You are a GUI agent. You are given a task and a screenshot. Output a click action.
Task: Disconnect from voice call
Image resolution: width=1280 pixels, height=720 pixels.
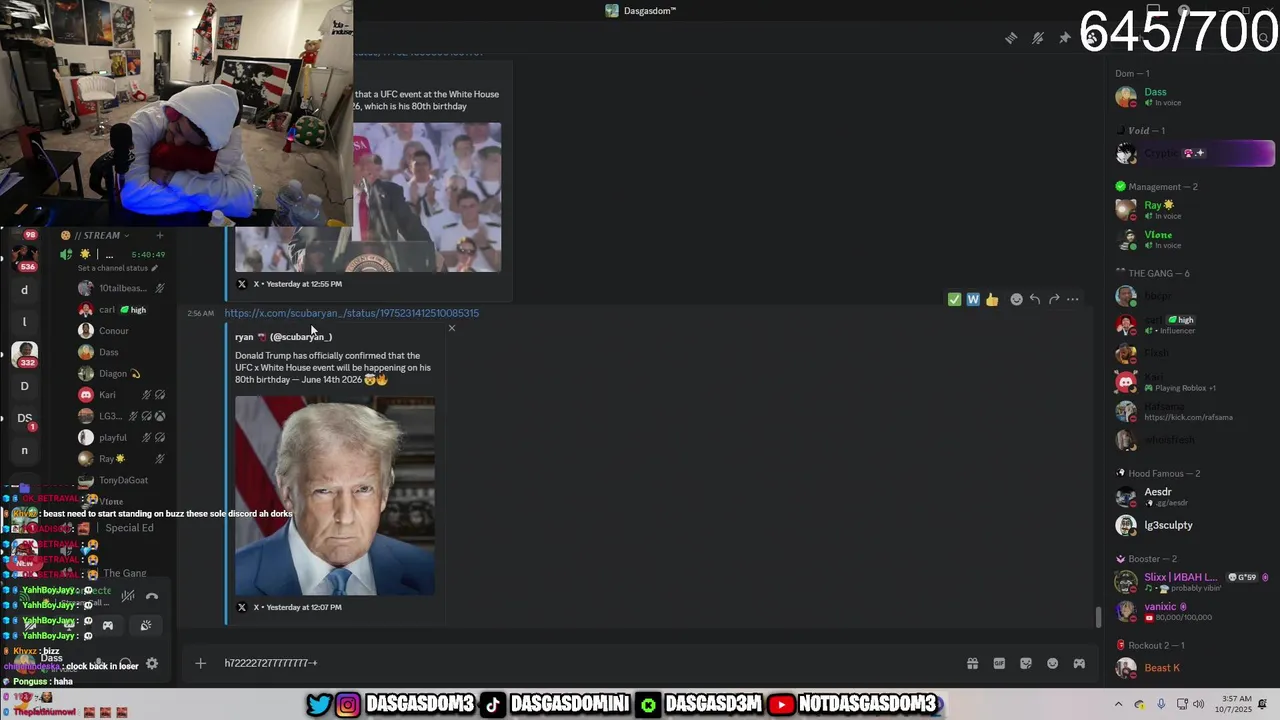click(152, 596)
